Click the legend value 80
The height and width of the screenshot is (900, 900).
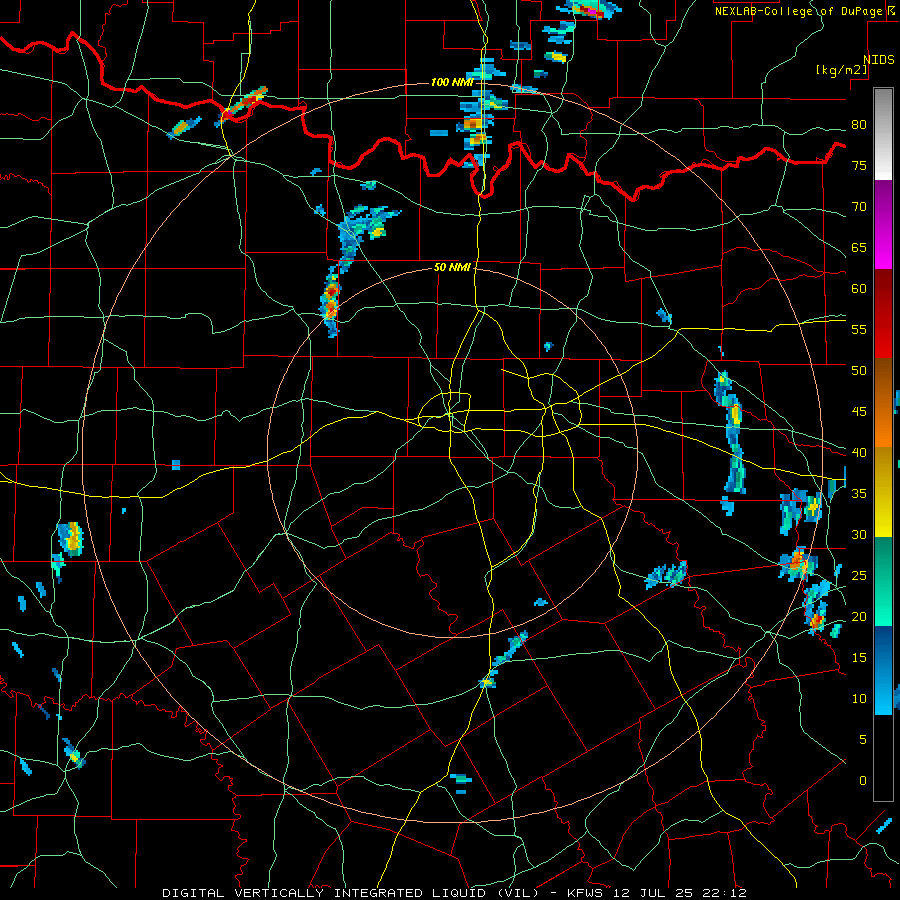pos(859,125)
